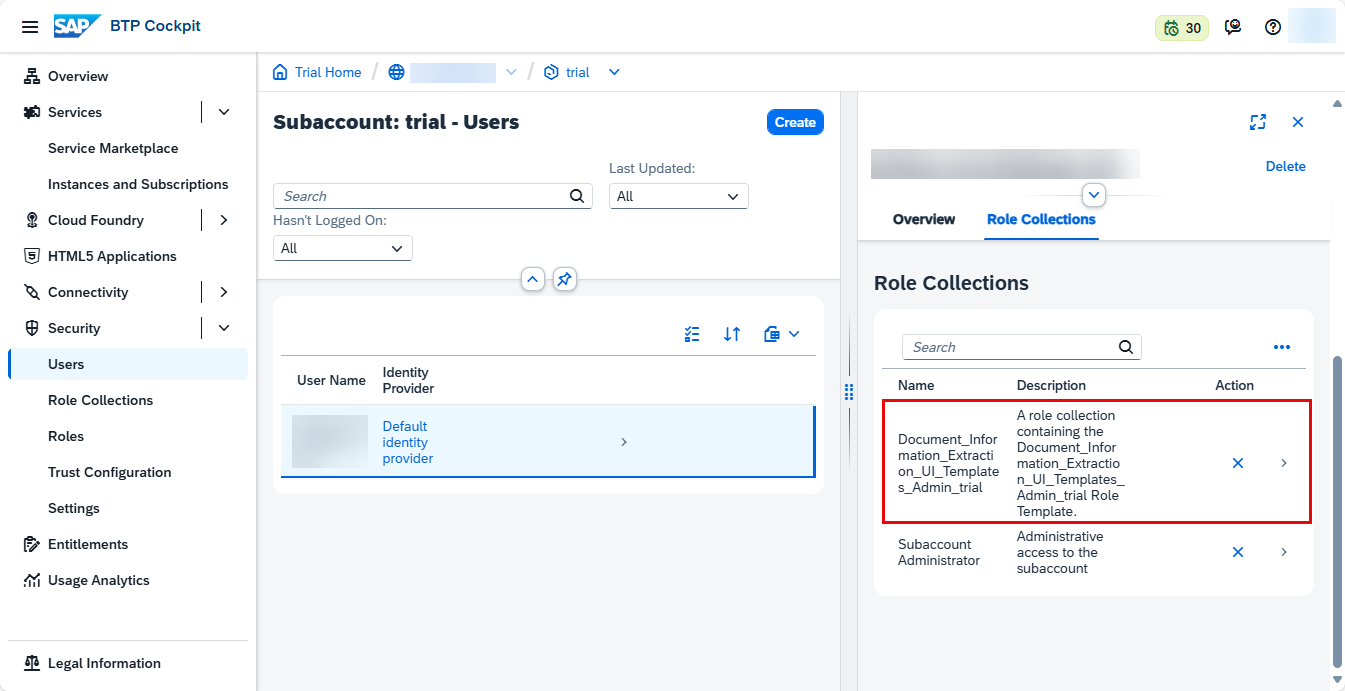Go to Trial Home breadcrumb link

(328, 72)
